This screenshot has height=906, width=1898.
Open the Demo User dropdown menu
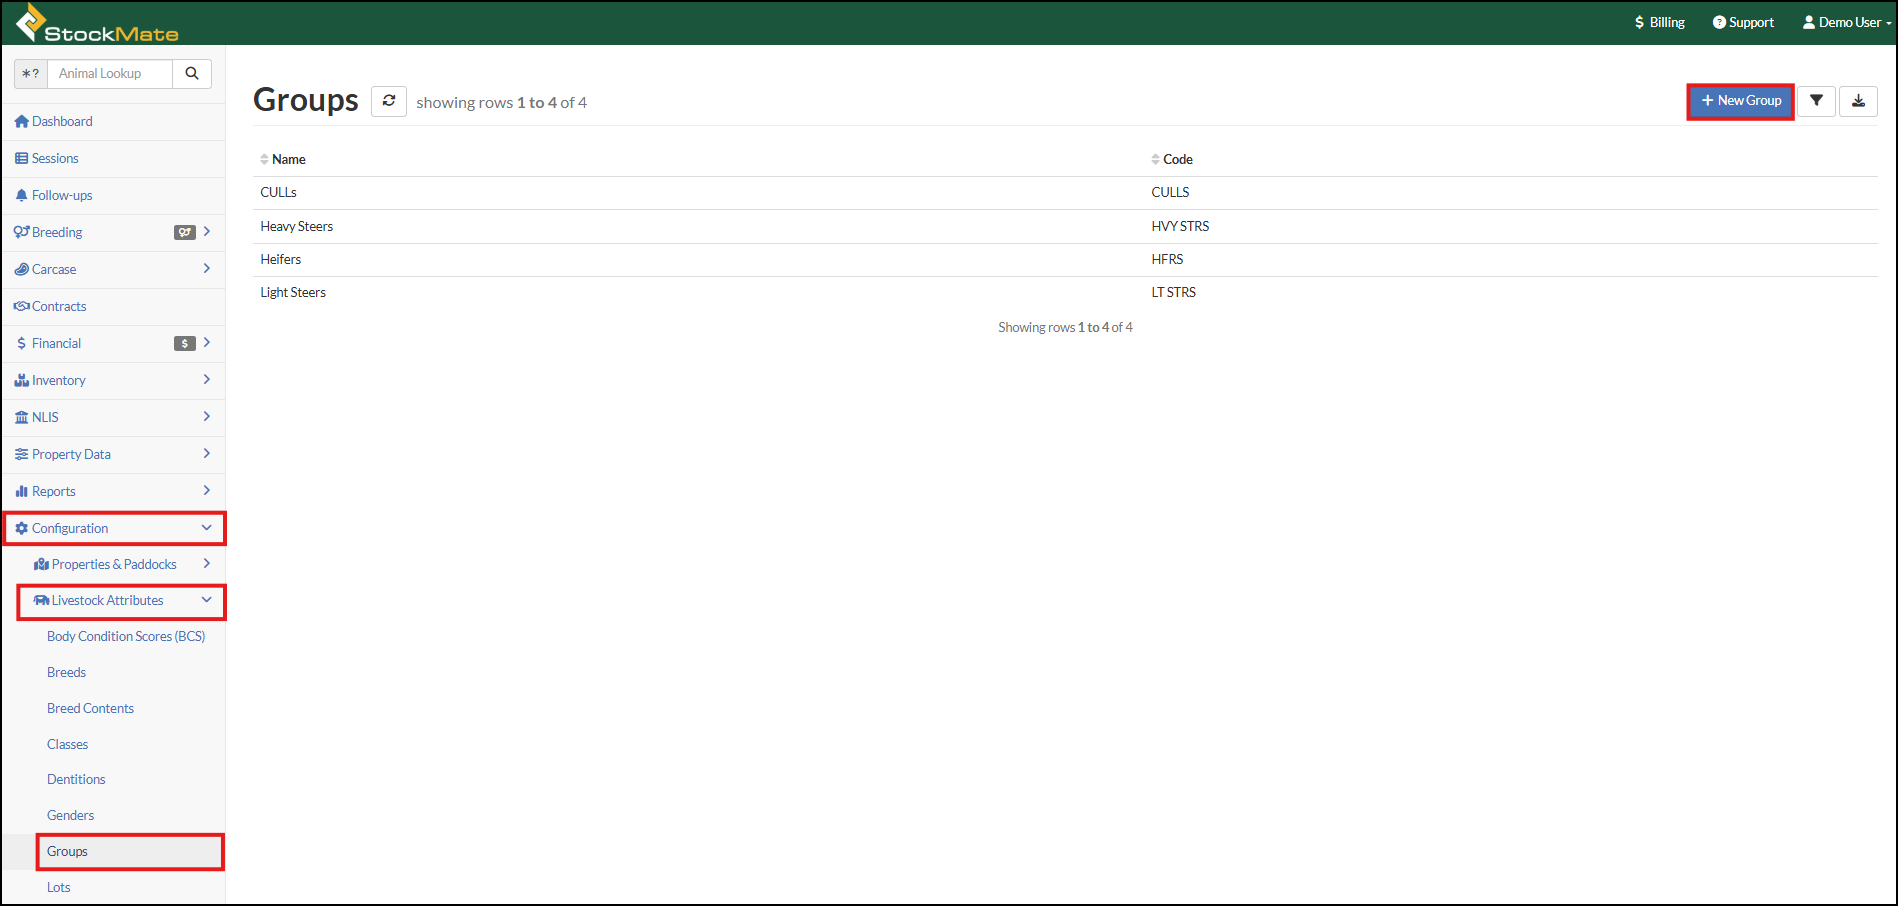pyautogui.click(x=1846, y=22)
